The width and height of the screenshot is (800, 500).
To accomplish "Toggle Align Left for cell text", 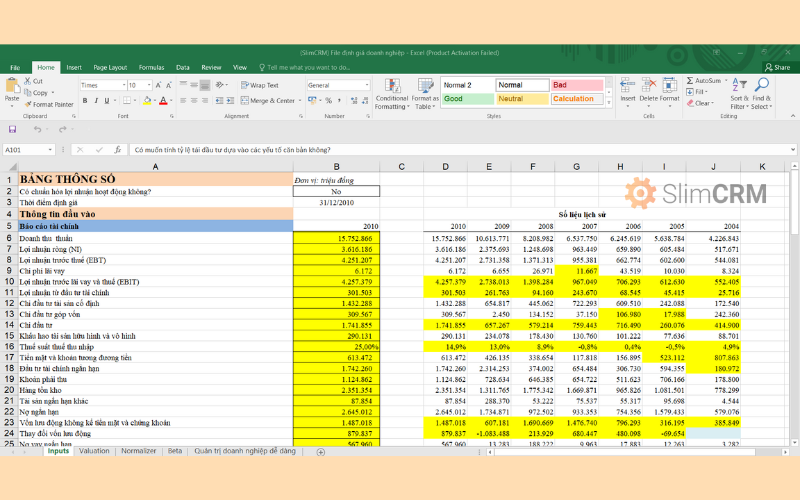I will (x=183, y=101).
